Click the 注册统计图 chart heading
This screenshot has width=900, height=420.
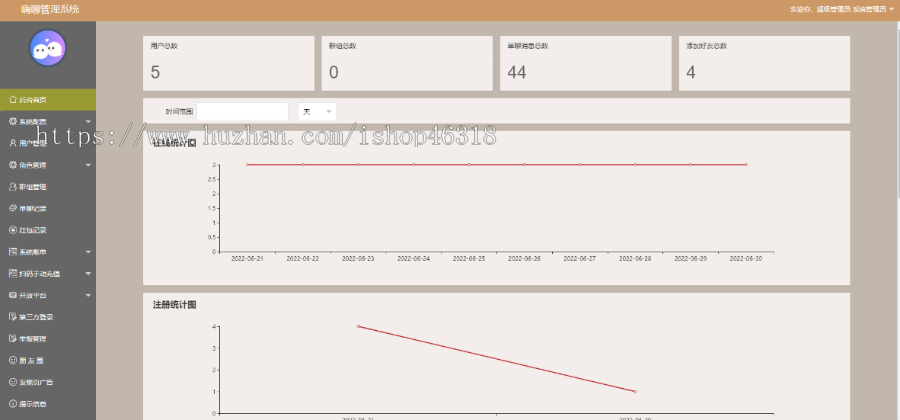click(175, 305)
